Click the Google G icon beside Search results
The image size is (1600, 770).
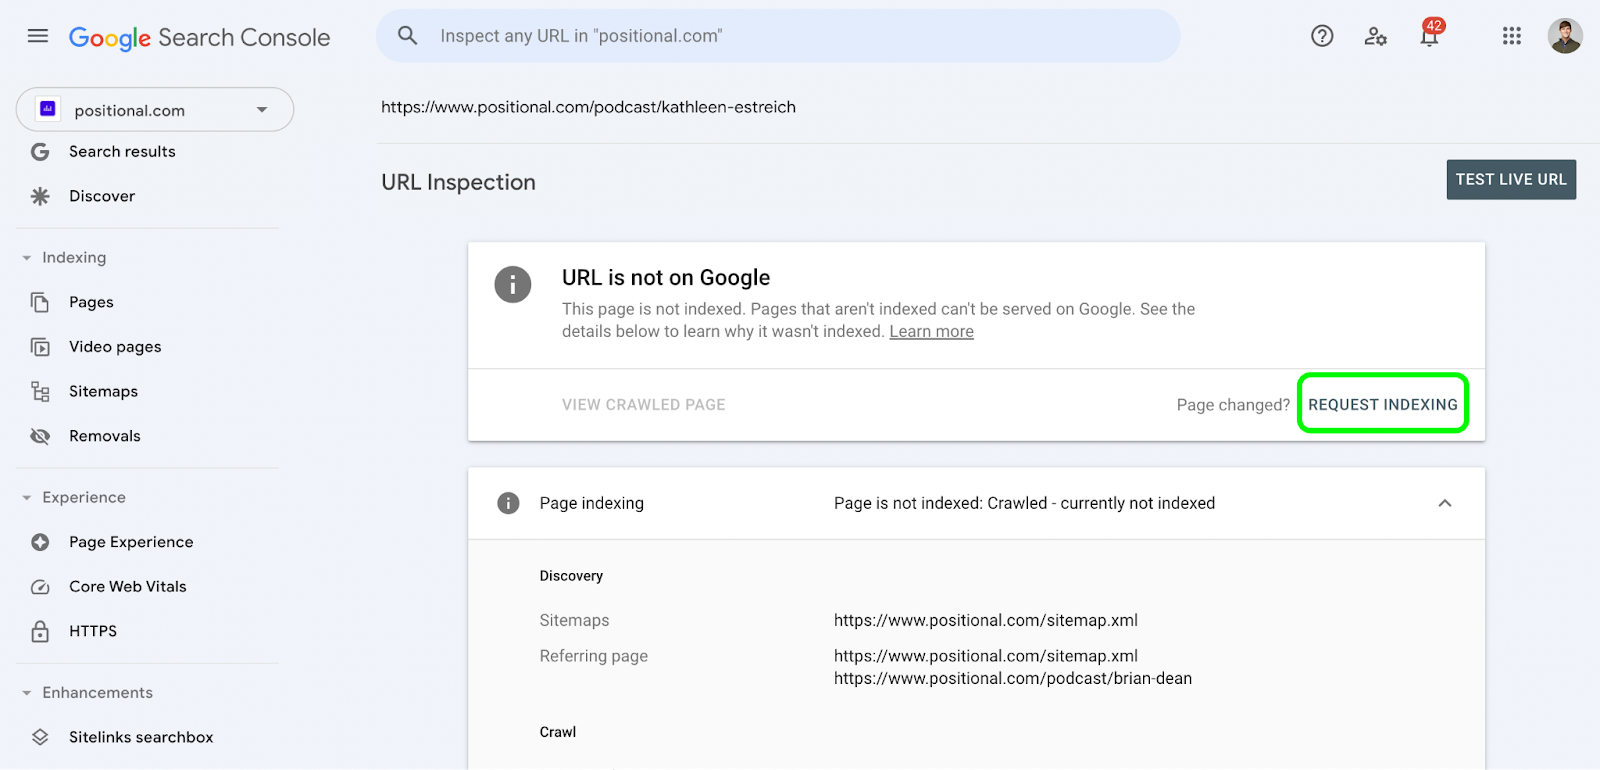pos(40,152)
